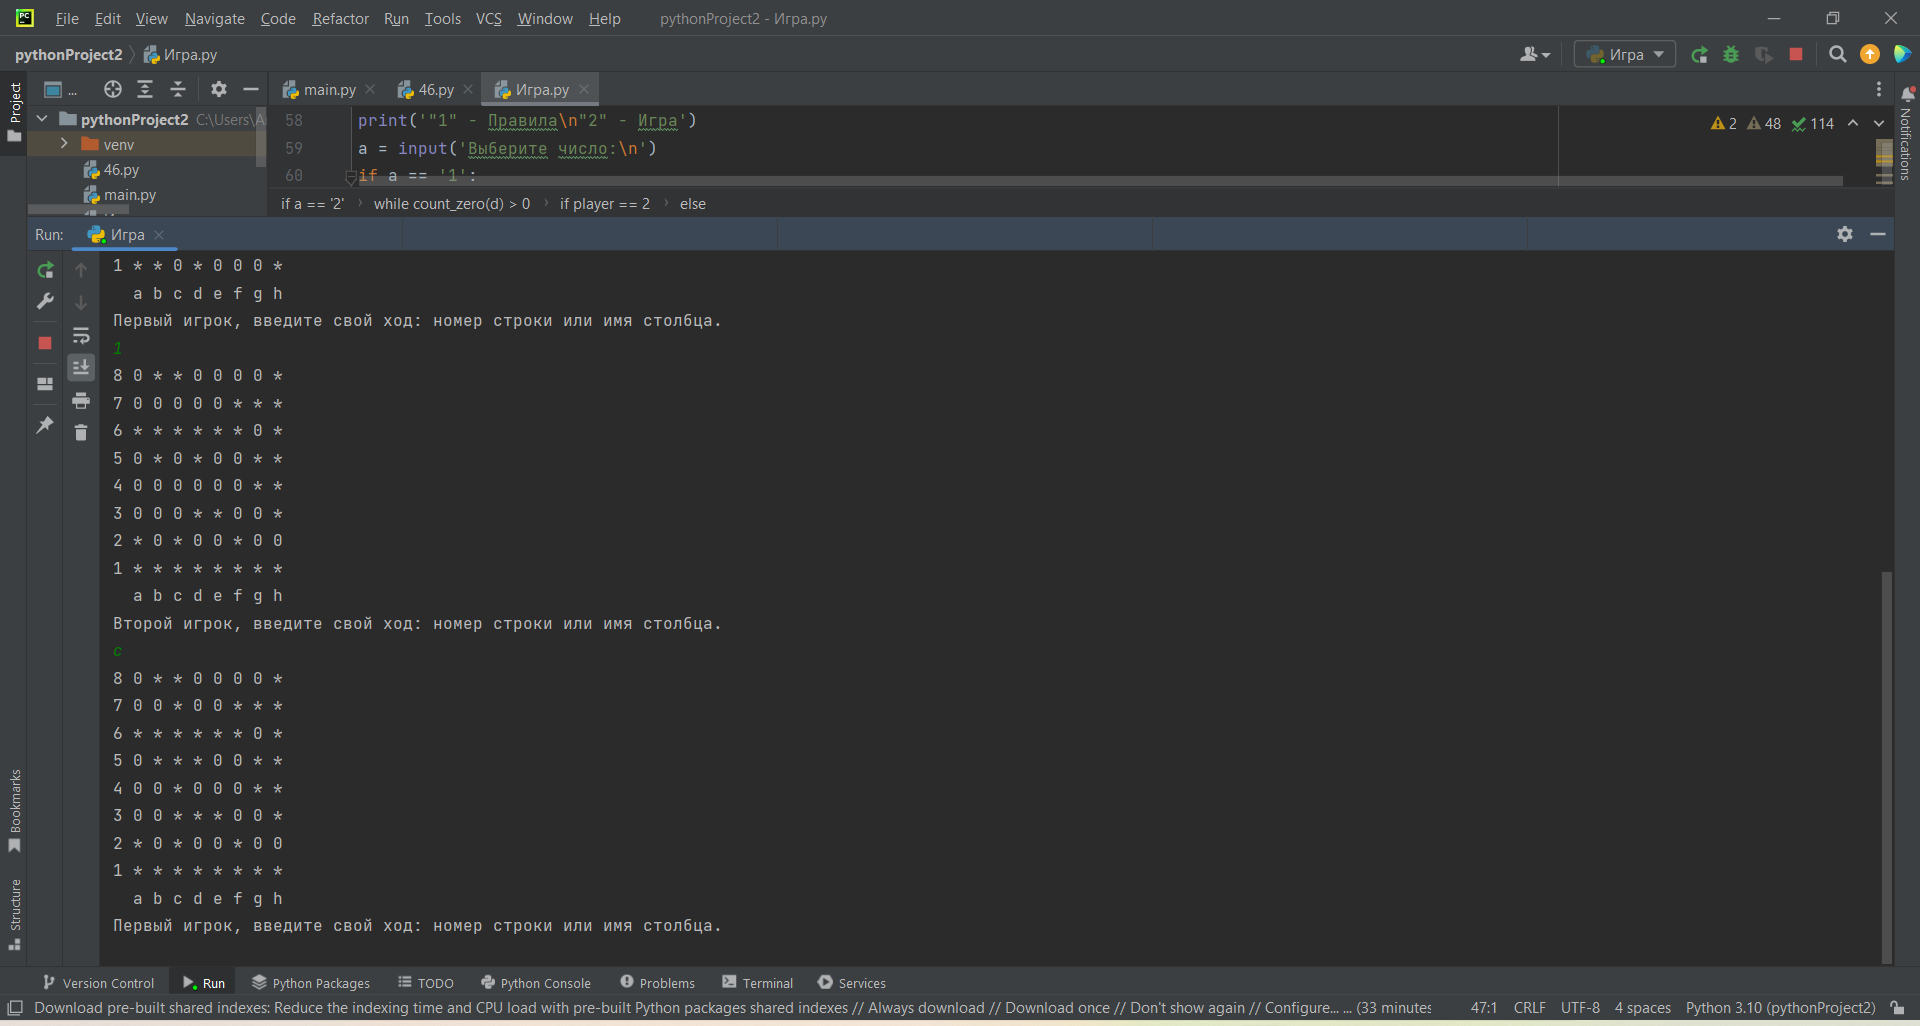This screenshot has height=1026, width=1920.
Task: Click up the stack trace arrow
Action: 81,270
